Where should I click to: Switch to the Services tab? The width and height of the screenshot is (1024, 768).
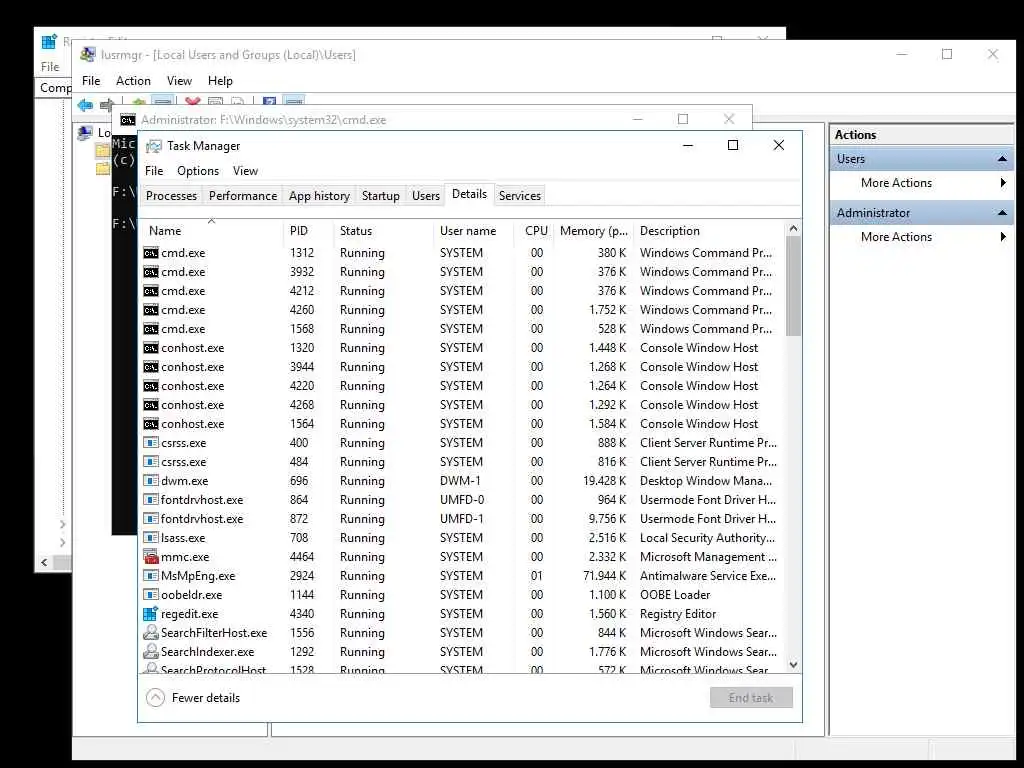click(520, 196)
